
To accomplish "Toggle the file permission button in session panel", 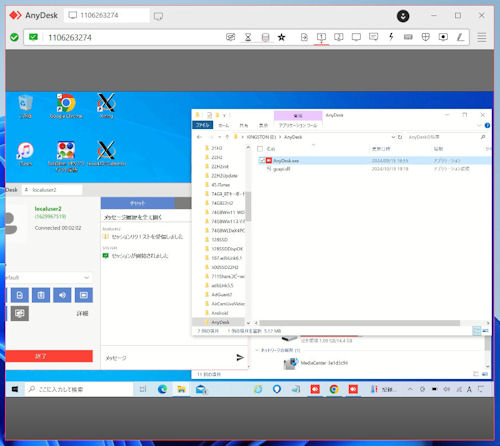I will pyautogui.click(x=20, y=295).
